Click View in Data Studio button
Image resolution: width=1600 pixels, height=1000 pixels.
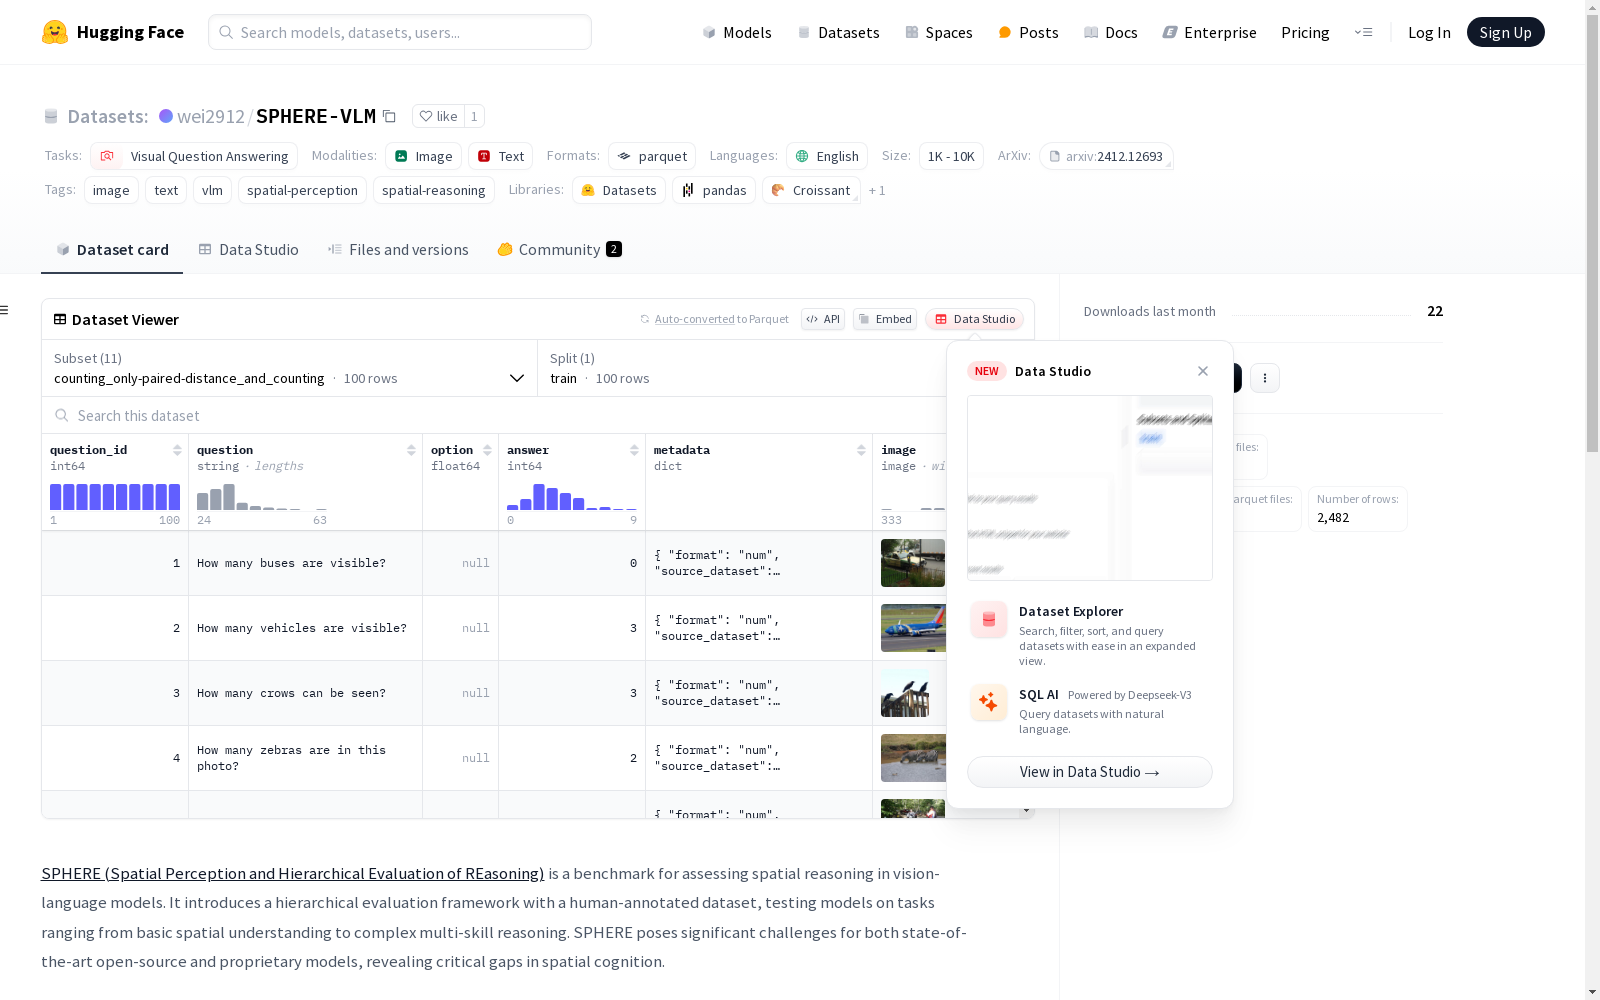(x=1090, y=772)
